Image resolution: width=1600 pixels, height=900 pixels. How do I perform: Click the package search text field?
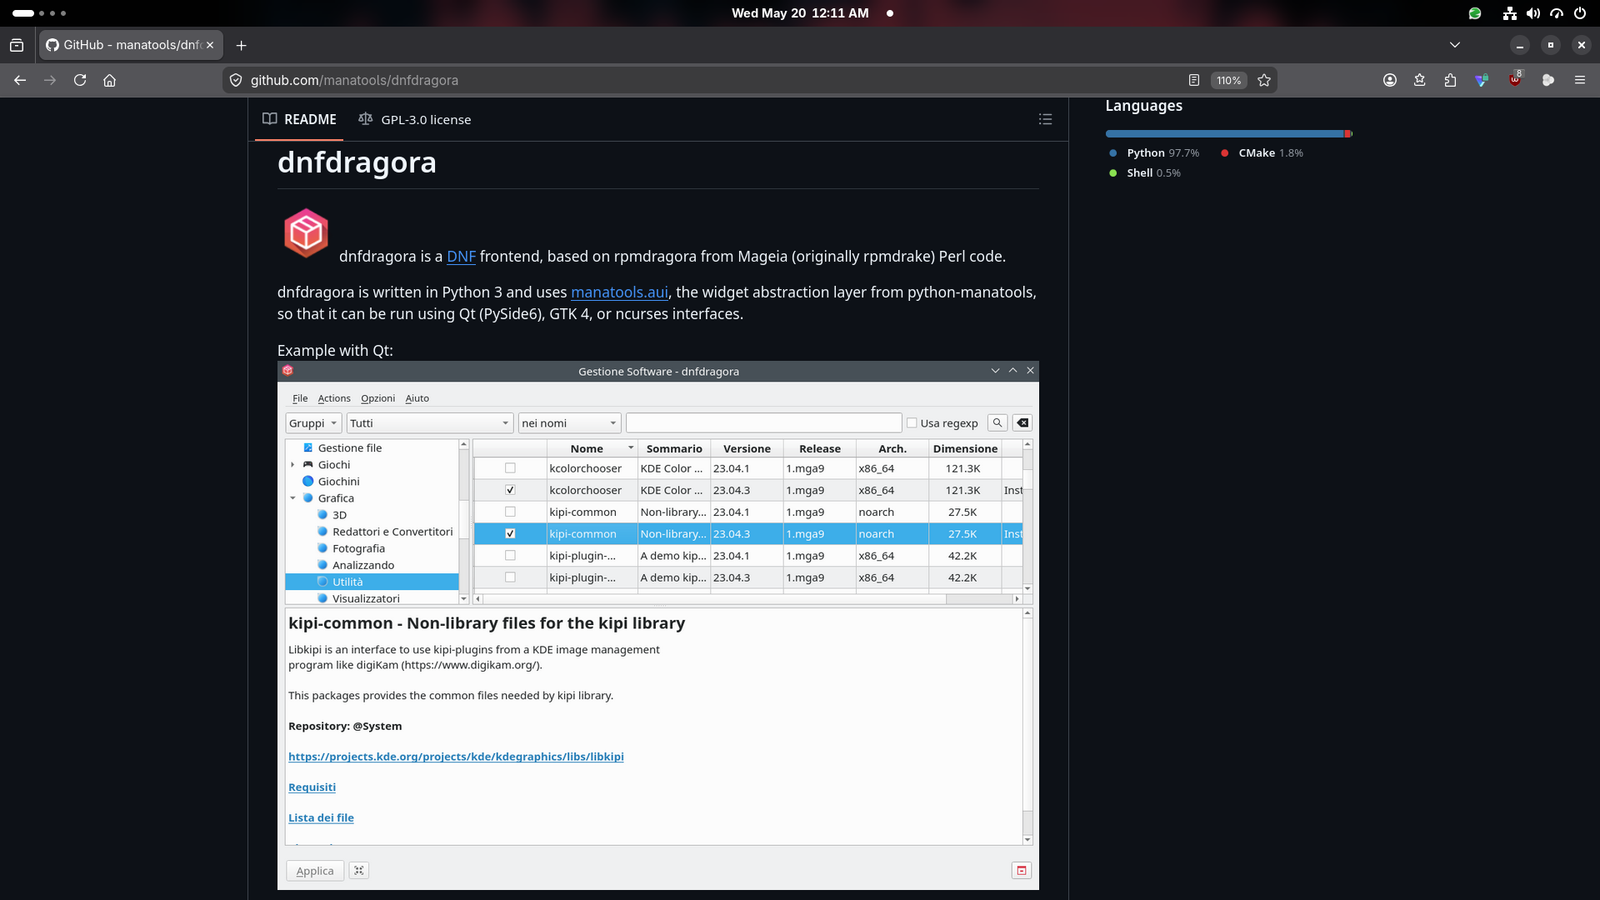764,423
